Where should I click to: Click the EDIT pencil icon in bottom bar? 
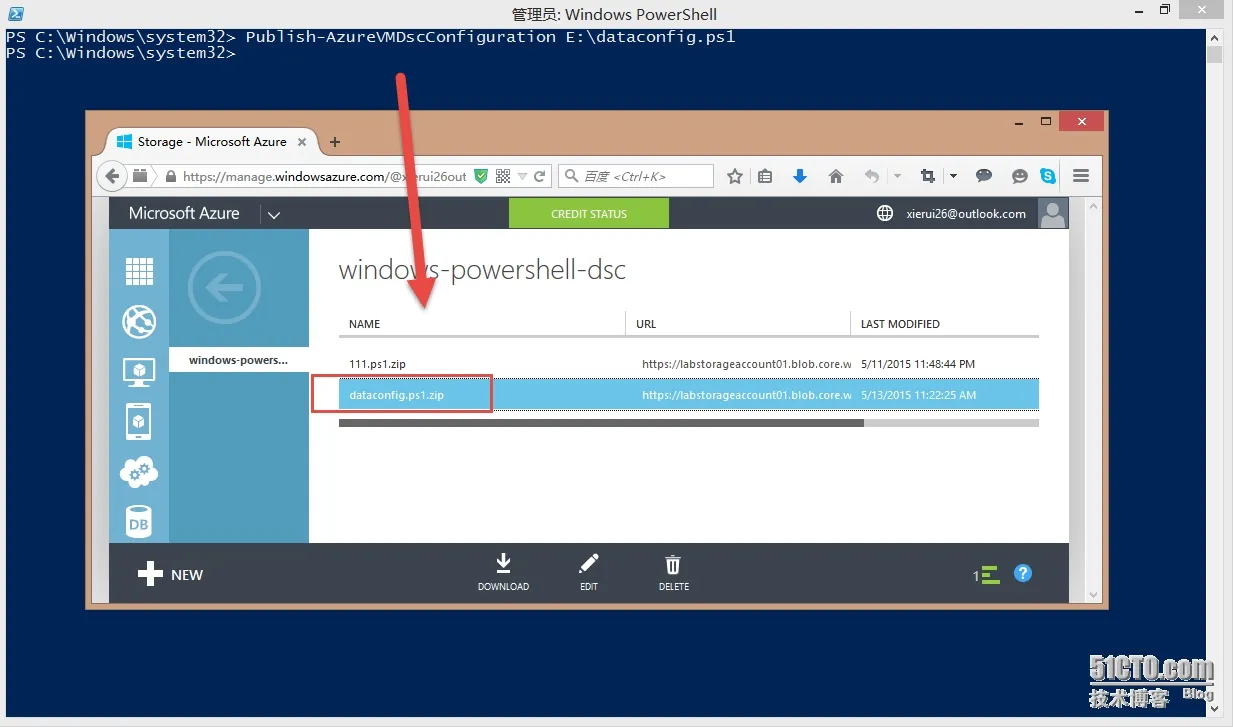point(589,572)
